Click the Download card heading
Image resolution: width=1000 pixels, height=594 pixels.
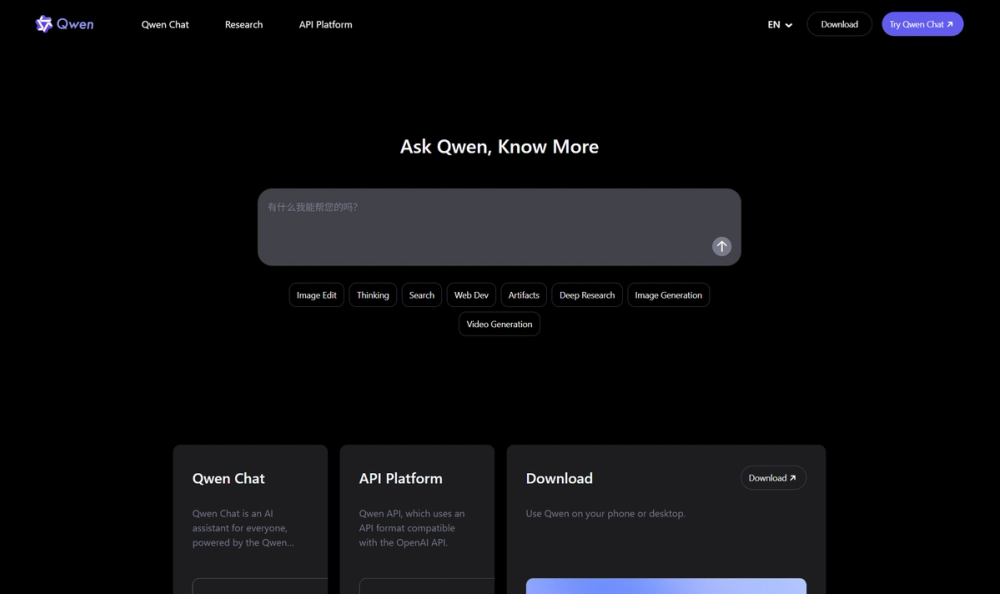[559, 479]
